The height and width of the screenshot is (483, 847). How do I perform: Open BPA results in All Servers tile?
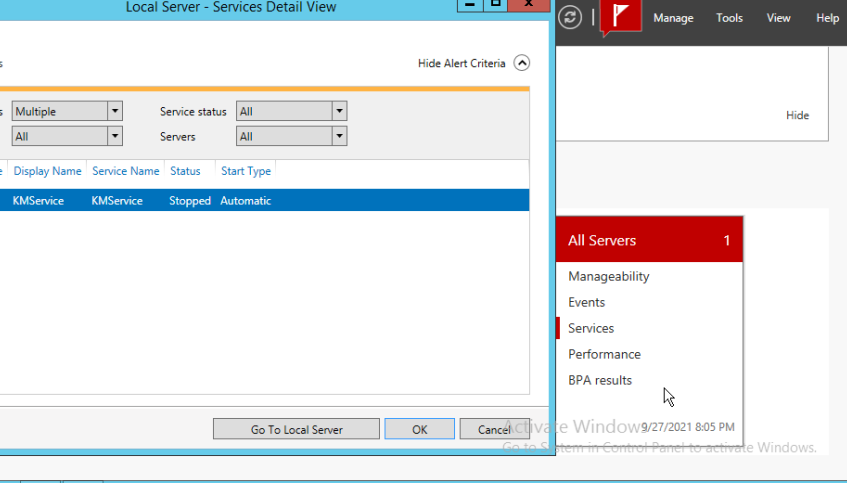(x=600, y=380)
